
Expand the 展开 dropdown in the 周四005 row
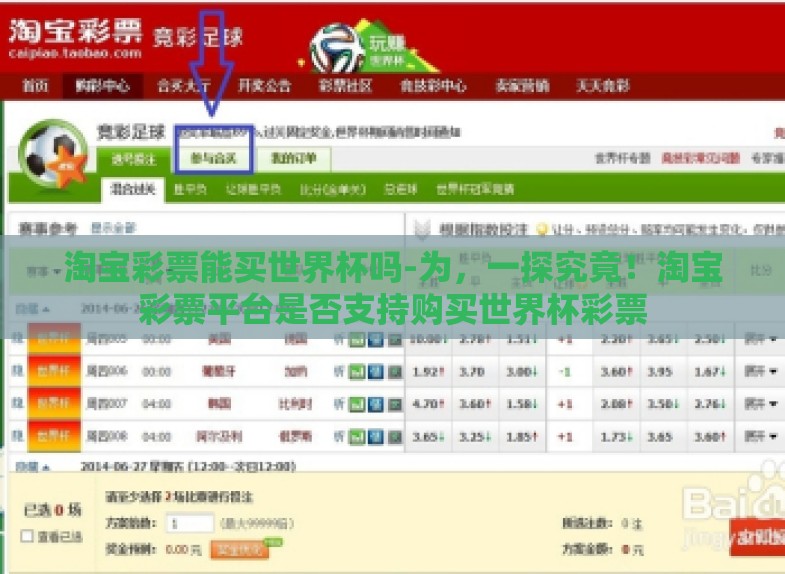pos(760,340)
